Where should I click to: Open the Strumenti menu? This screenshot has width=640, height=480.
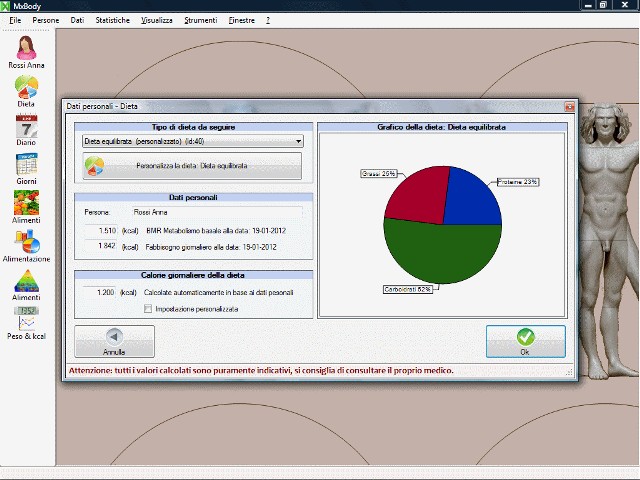[x=200, y=20]
